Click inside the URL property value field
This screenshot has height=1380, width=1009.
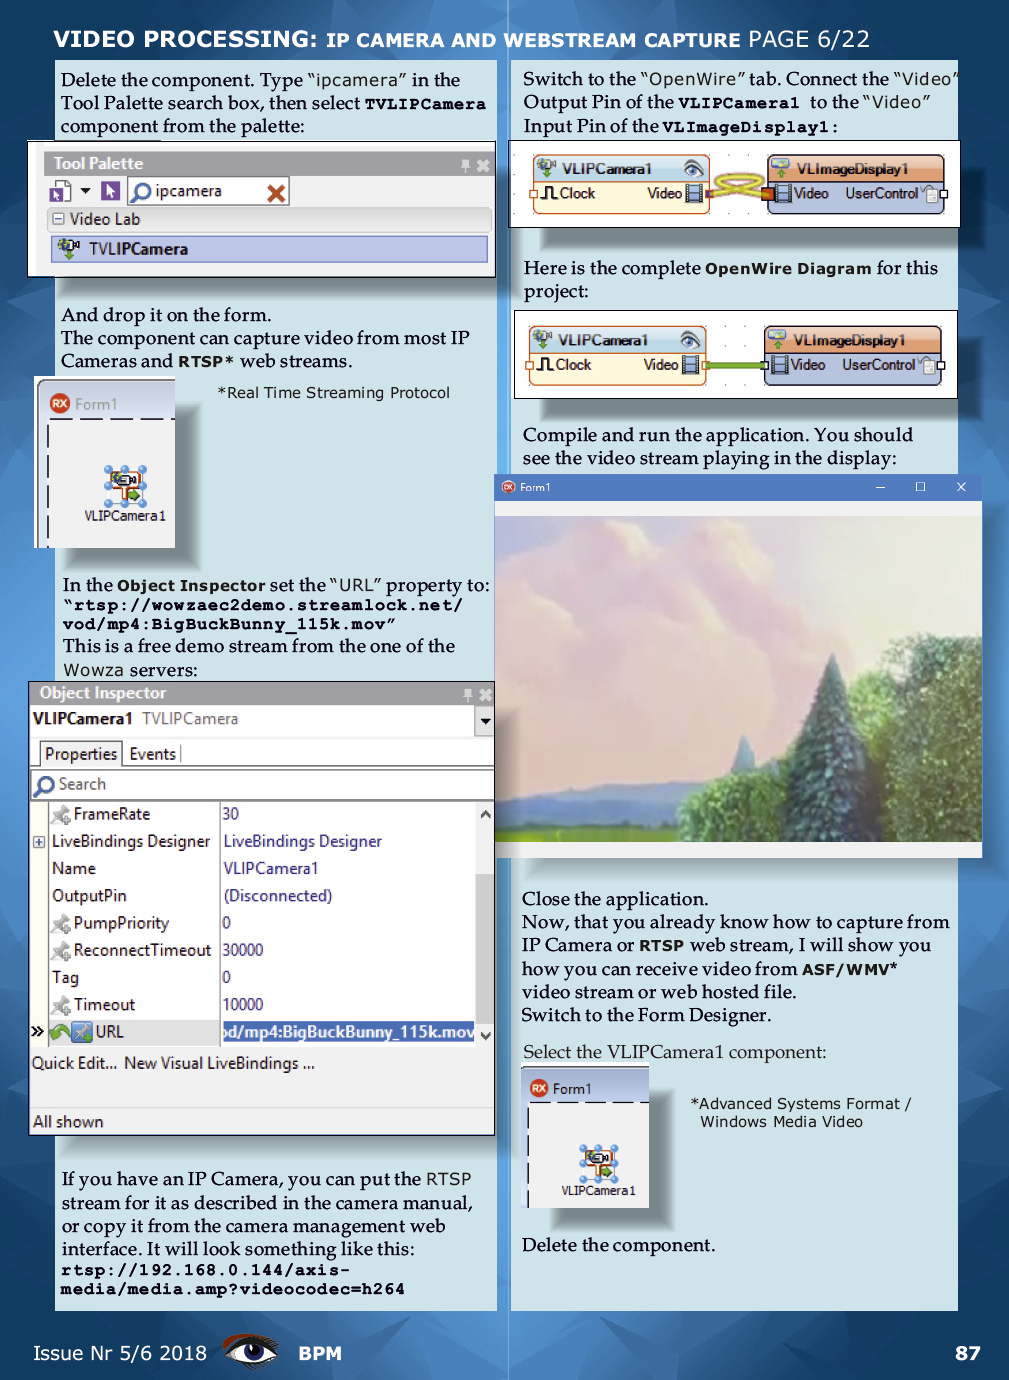tap(350, 1031)
